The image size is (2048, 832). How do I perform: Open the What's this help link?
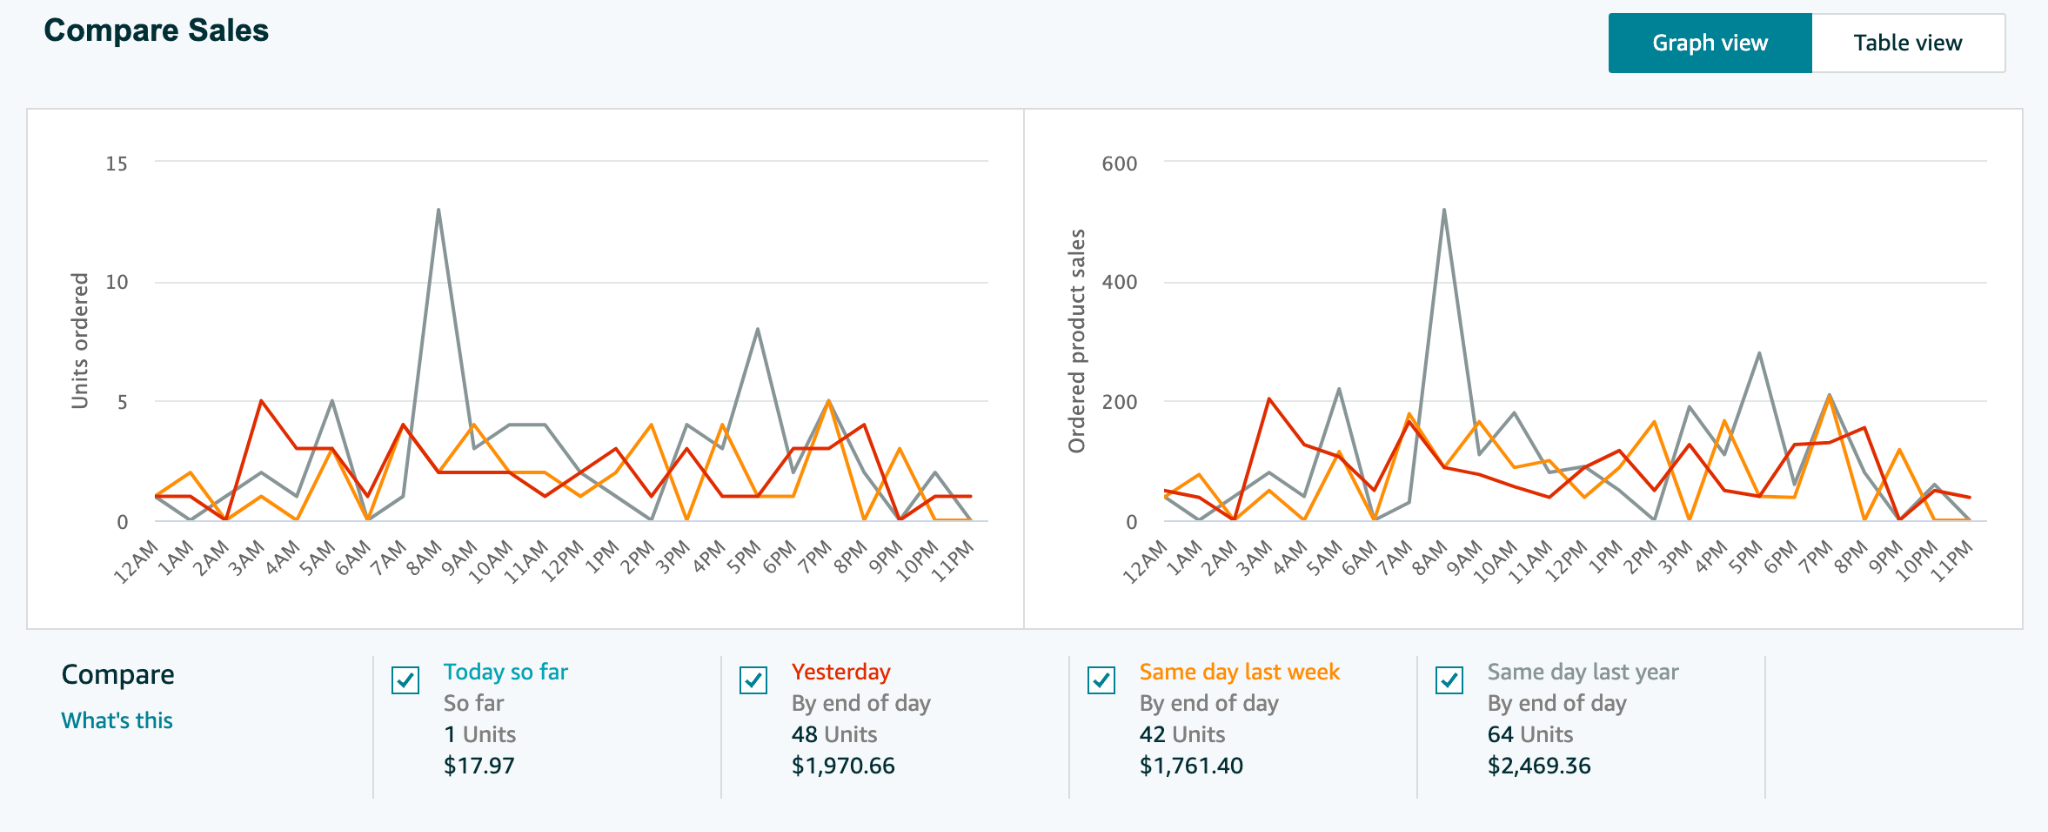pyautogui.click(x=117, y=719)
